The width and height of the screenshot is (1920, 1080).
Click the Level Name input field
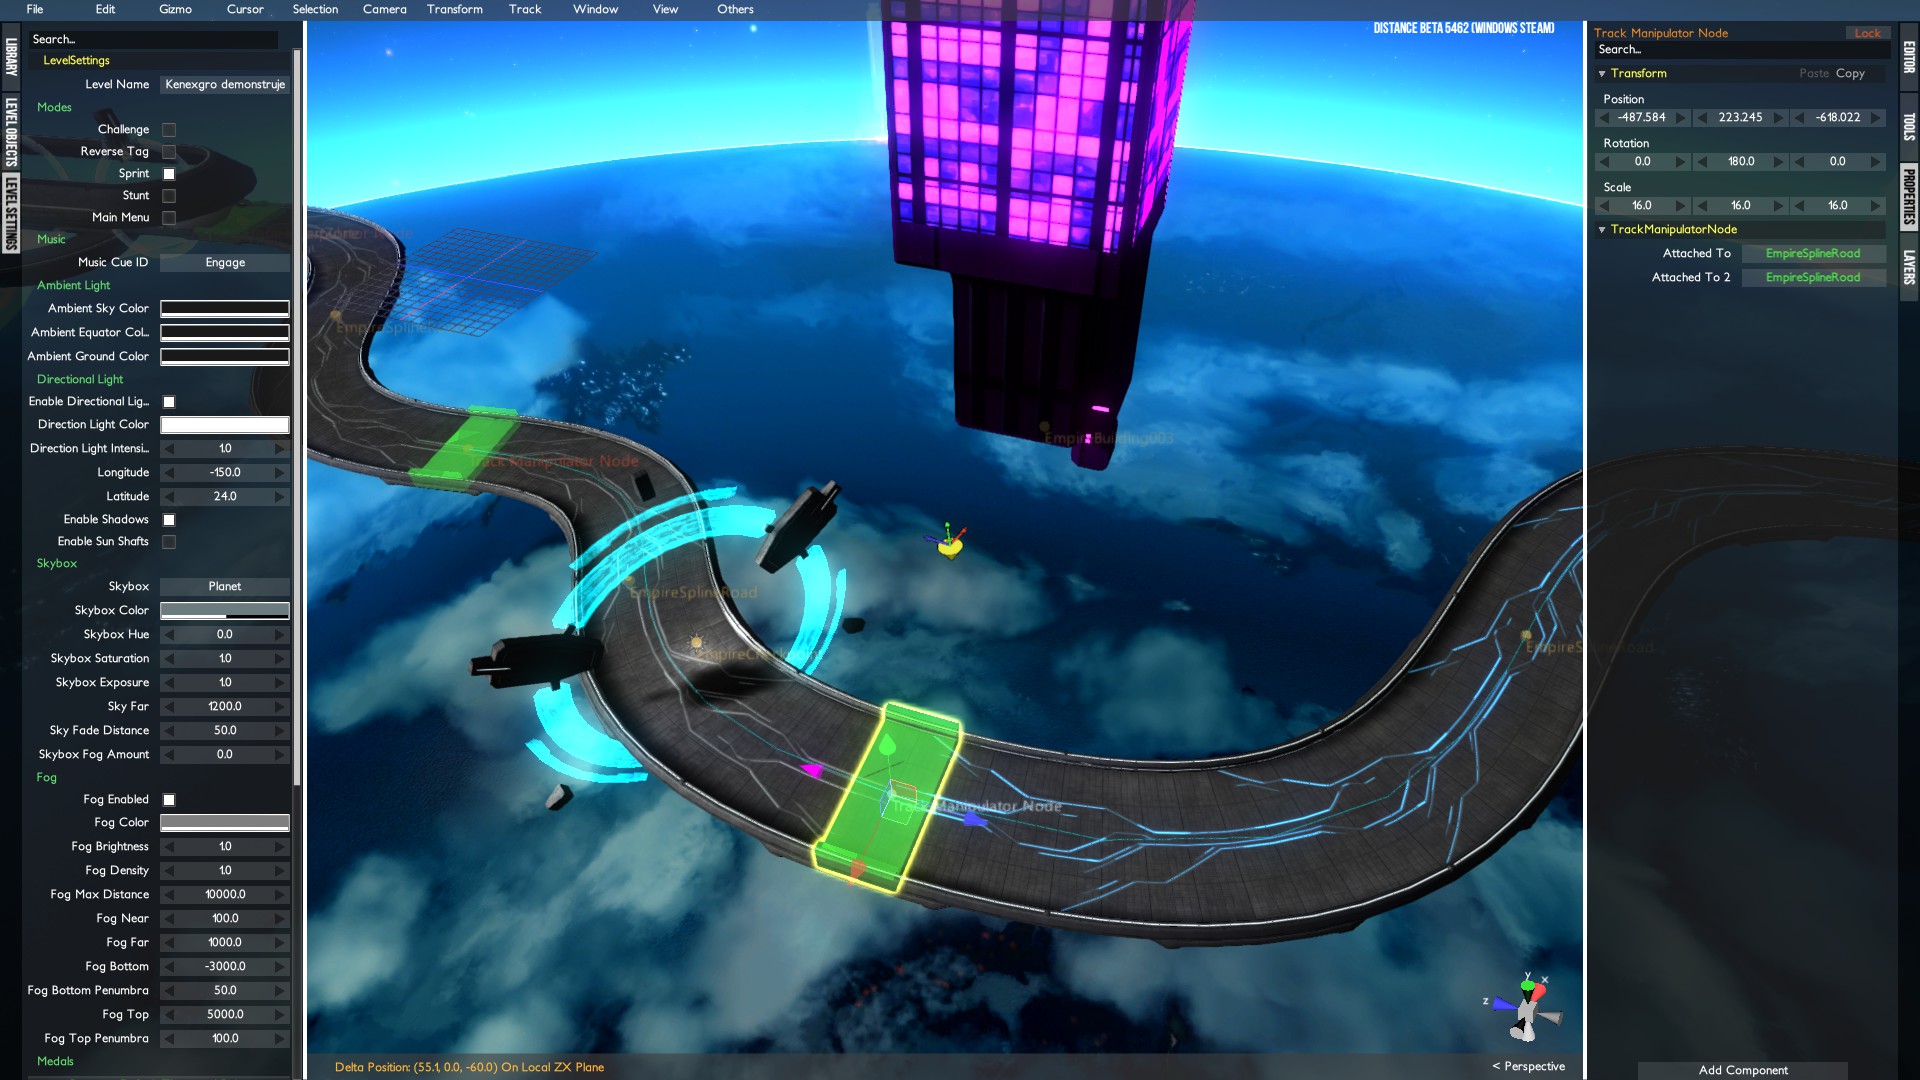click(225, 84)
